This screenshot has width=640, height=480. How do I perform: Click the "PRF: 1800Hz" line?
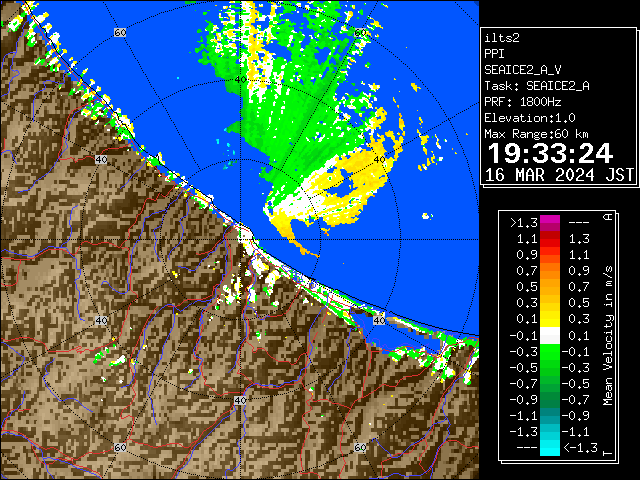click(522, 102)
